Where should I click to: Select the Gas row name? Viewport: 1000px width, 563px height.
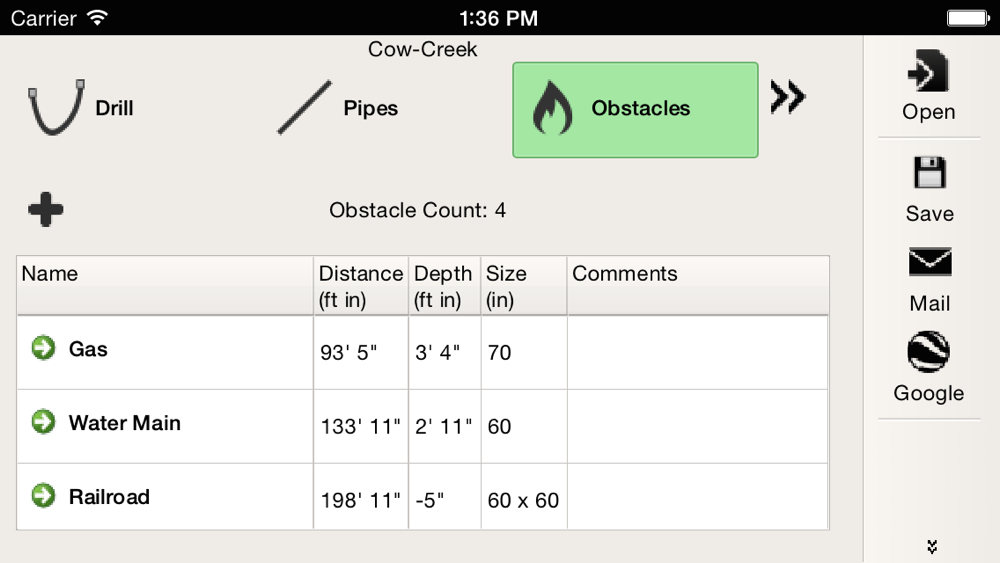coord(88,349)
